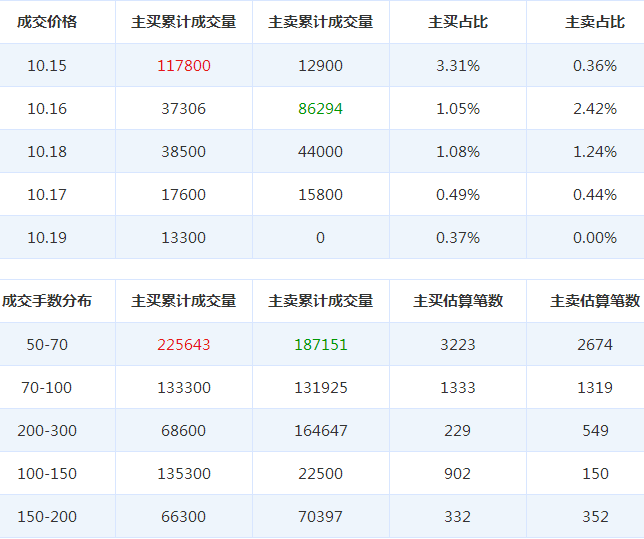Click the value 17600
The image size is (644, 539).
[x=184, y=195]
